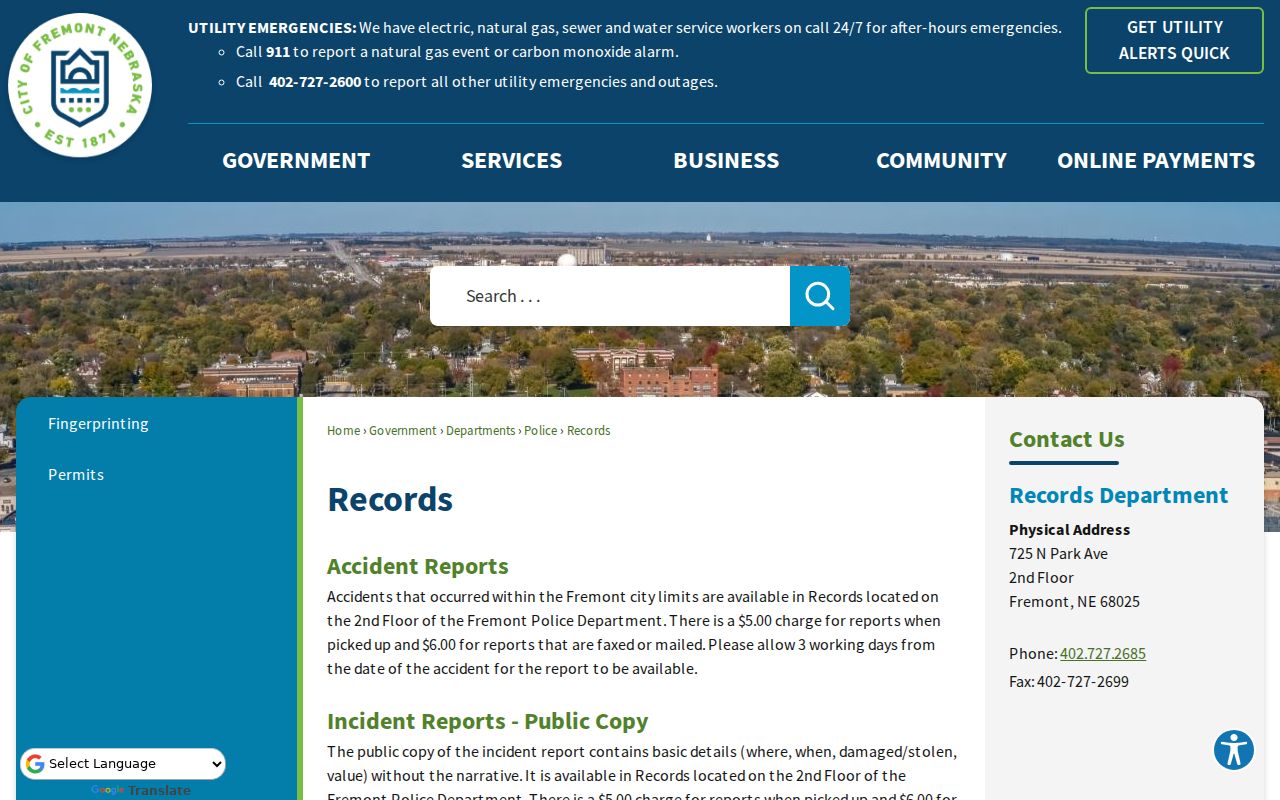Go to Police in the breadcrumb
Screen dimensions: 1280x800
(x=541, y=431)
